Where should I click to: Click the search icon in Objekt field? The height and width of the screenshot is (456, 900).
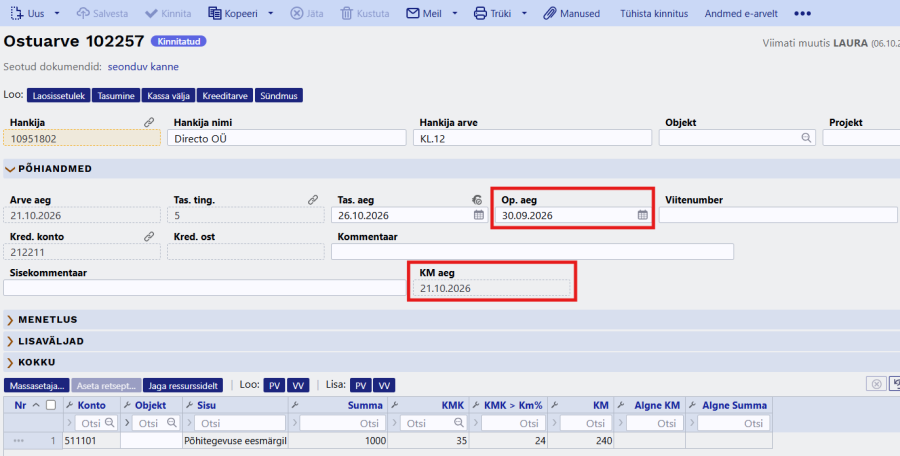tap(806, 138)
